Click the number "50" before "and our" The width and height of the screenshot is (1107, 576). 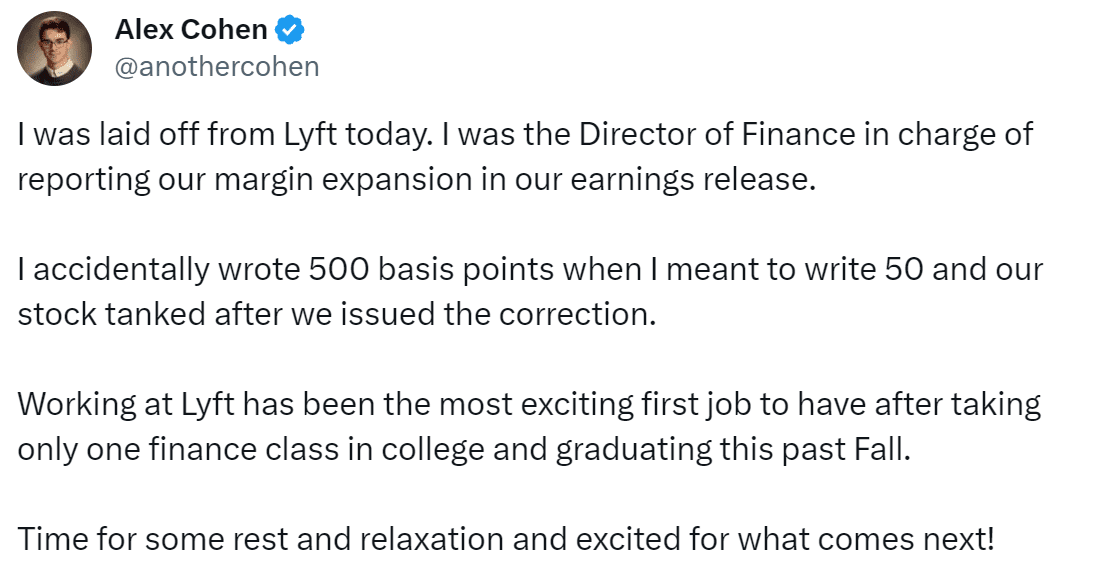904,270
